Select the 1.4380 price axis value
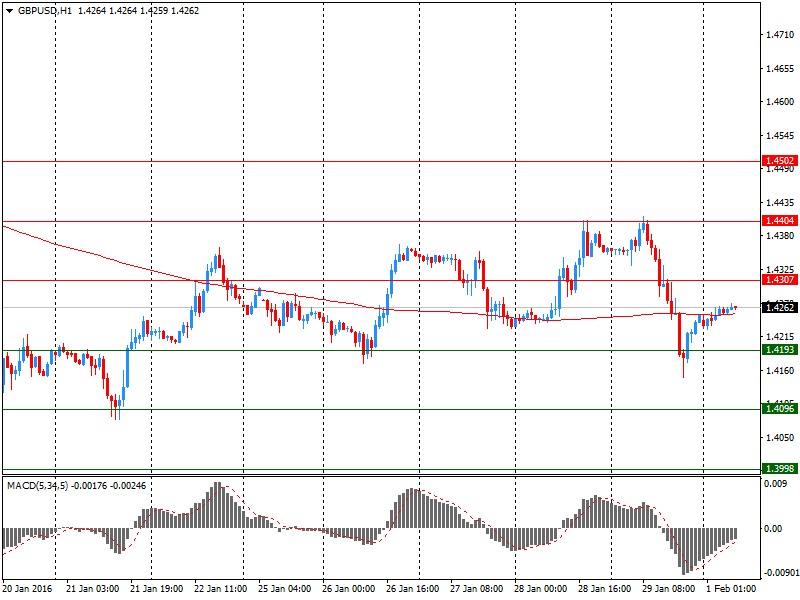The image size is (800, 600). click(780, 236)
